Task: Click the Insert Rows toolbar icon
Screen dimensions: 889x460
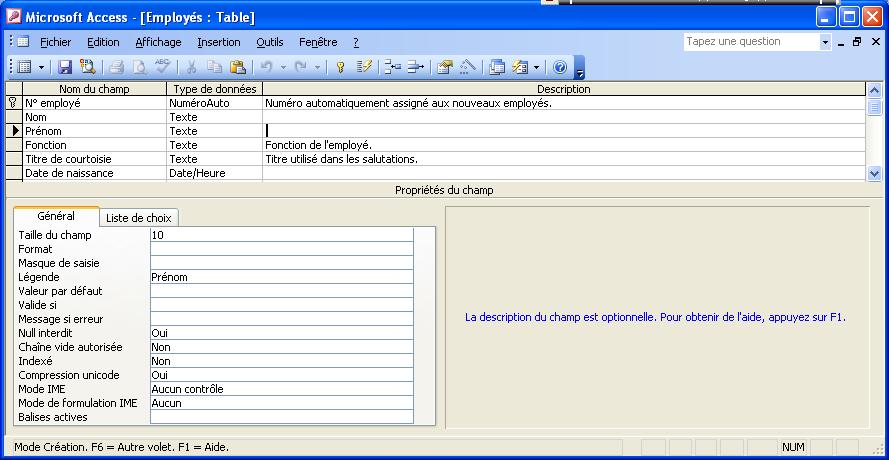Action: click(392, 67)
